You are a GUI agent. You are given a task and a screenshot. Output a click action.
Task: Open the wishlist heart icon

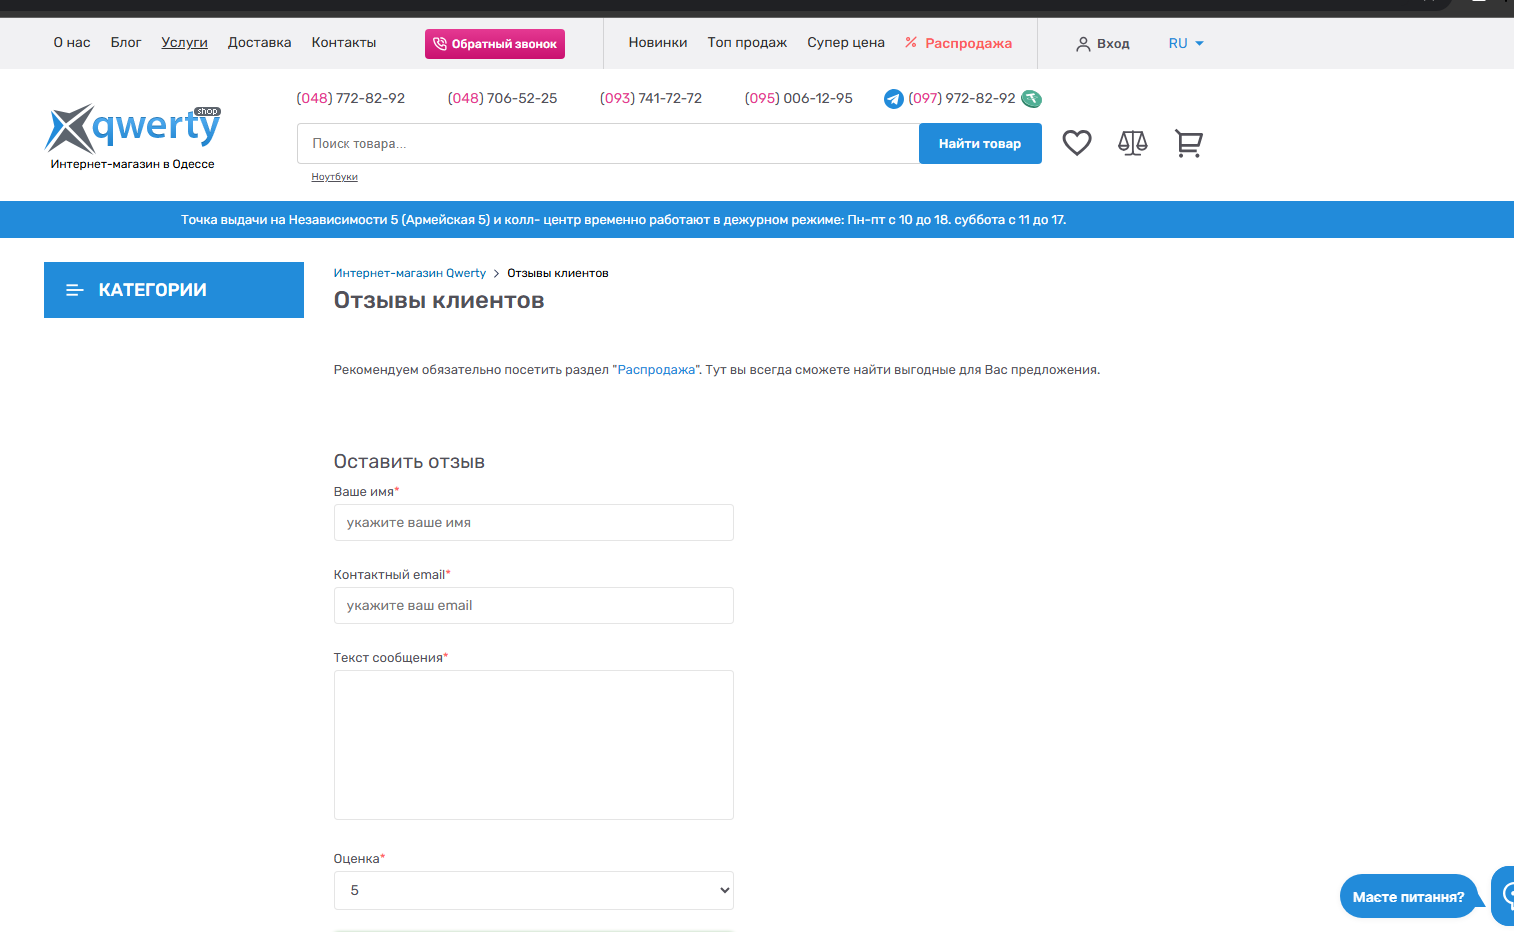pyautogui.click(x=1076, y=143)
